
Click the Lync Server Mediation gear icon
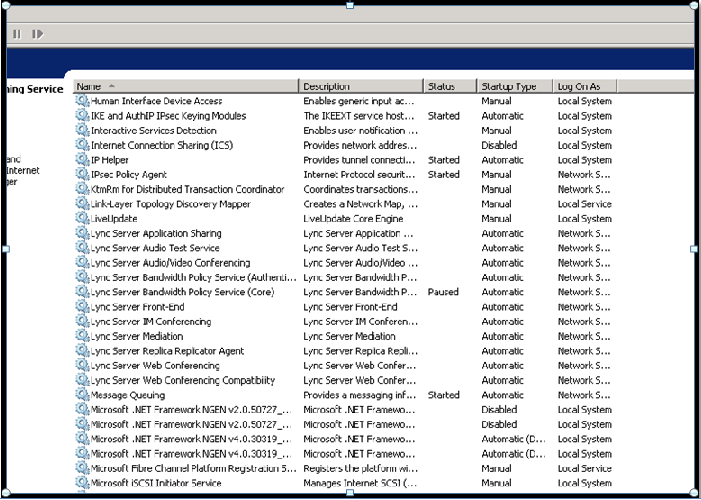pos(82,336)
